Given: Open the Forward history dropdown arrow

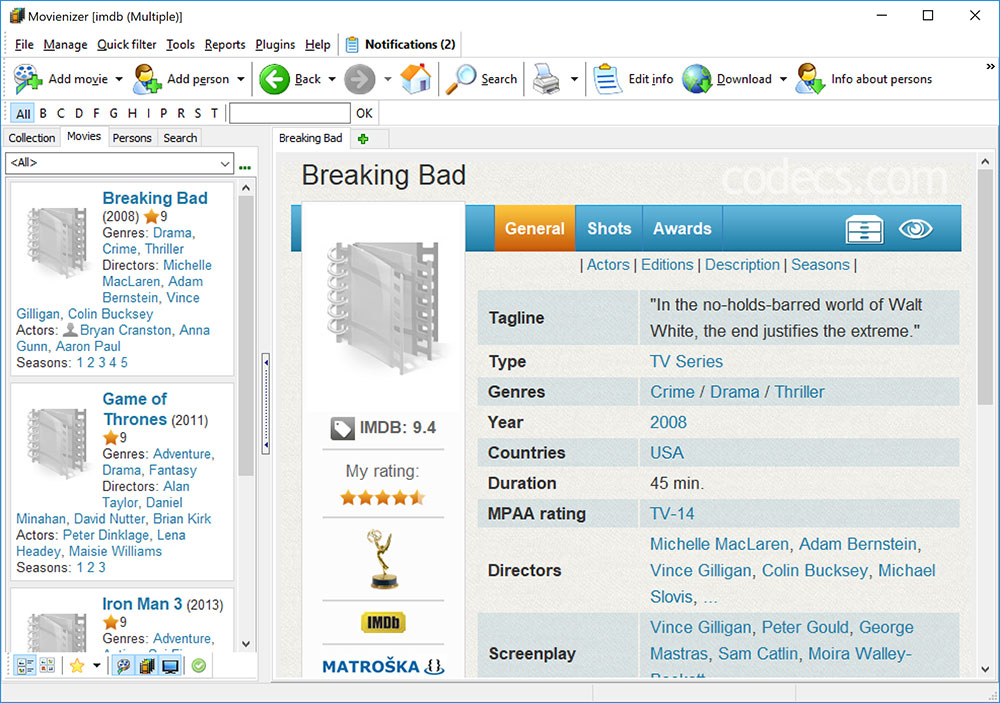Looking at the screenshot, I should [388, 79].
